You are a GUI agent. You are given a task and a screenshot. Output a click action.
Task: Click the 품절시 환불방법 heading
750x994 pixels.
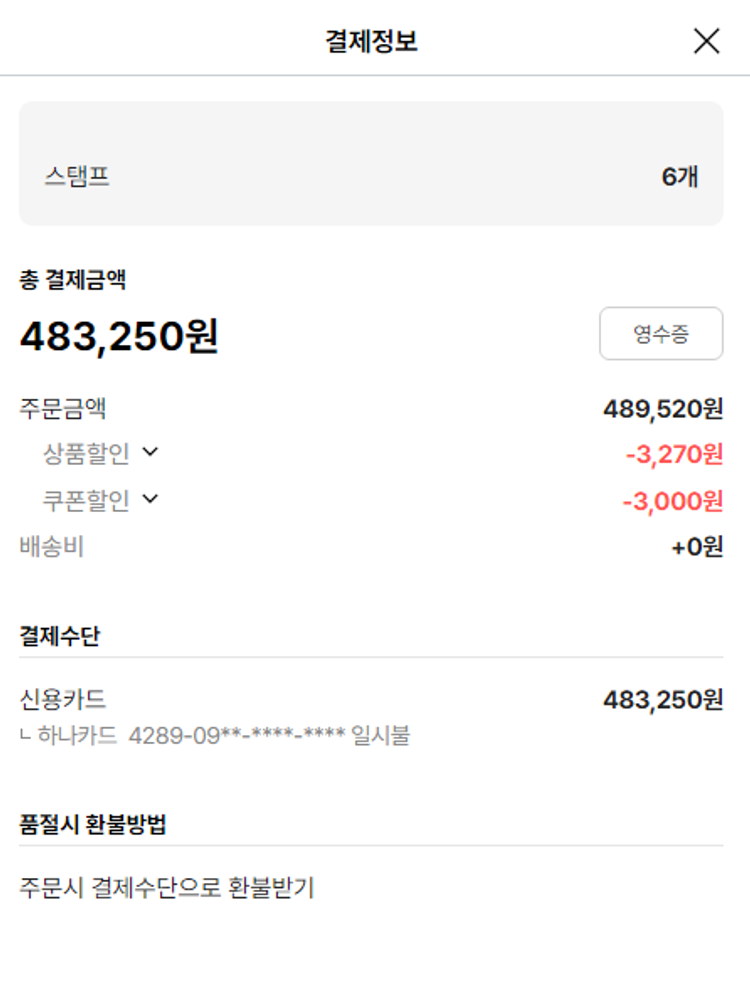(93, 825)
